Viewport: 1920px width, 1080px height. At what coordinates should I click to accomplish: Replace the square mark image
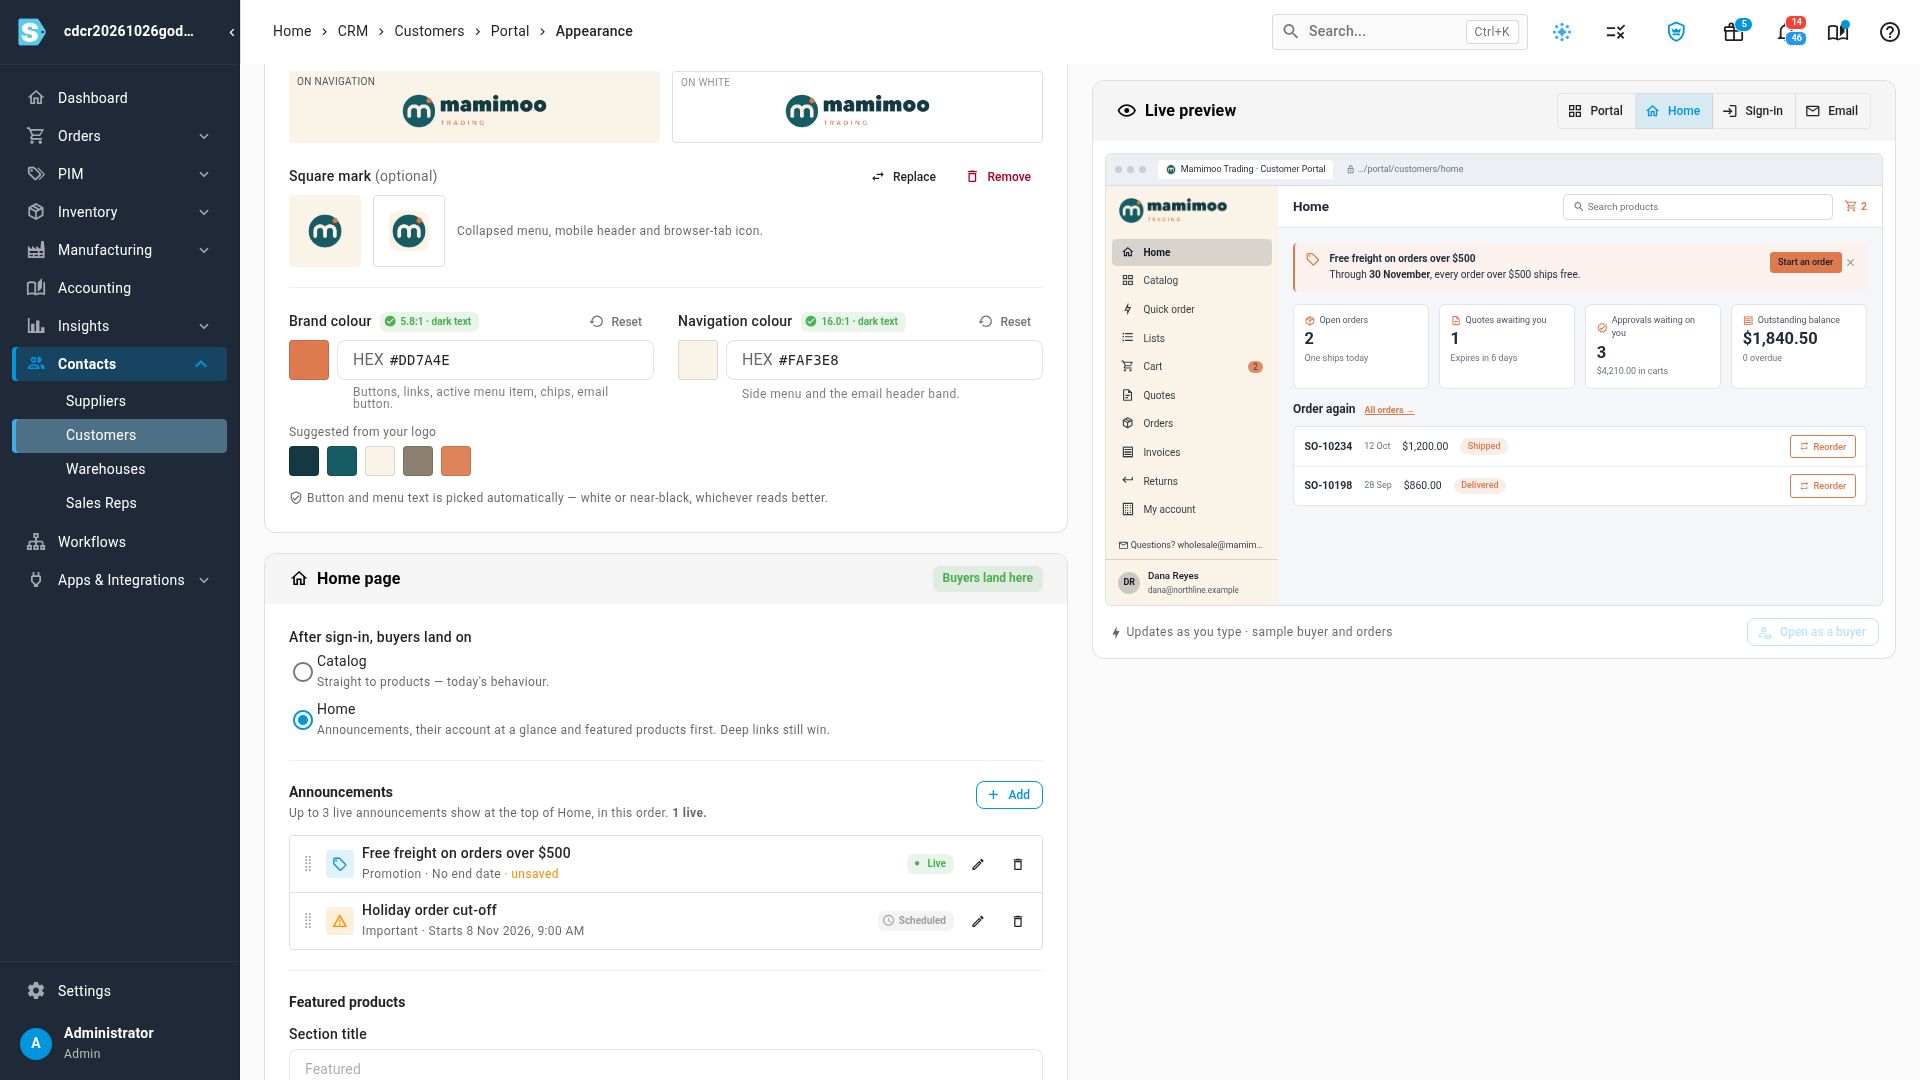point(904,177)
